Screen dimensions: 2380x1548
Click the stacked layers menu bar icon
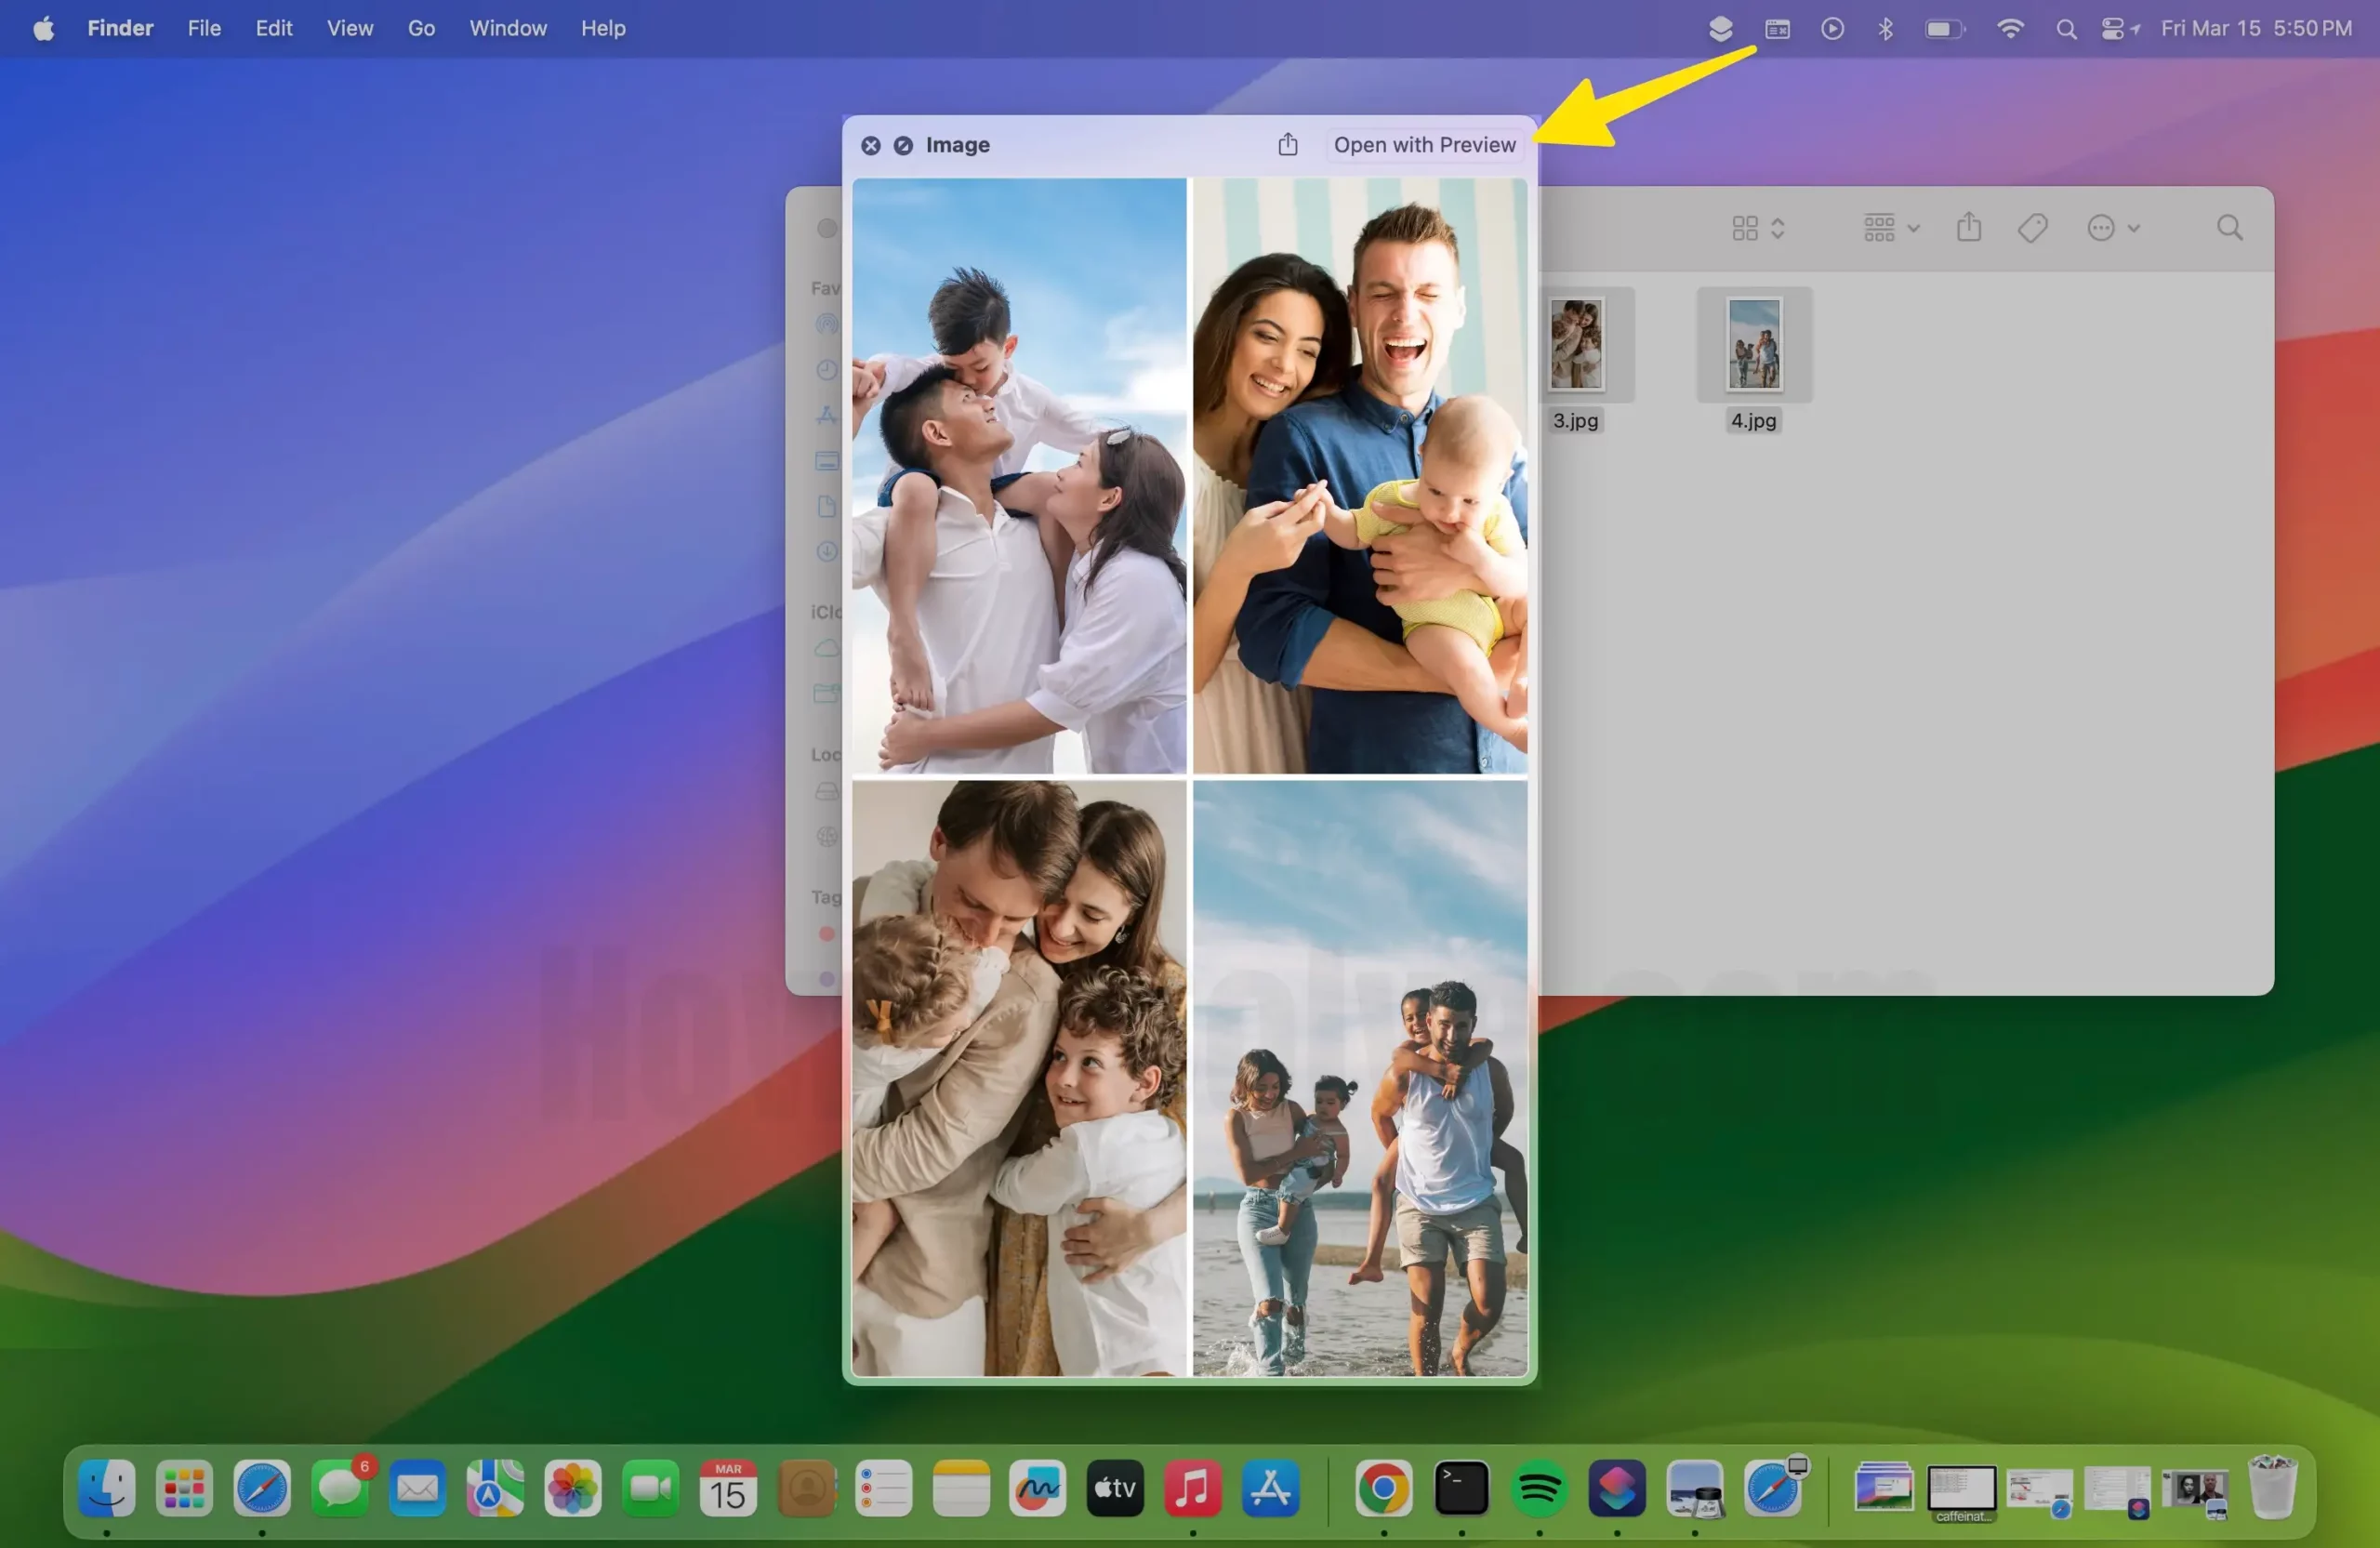click(x=1720, y=29)
